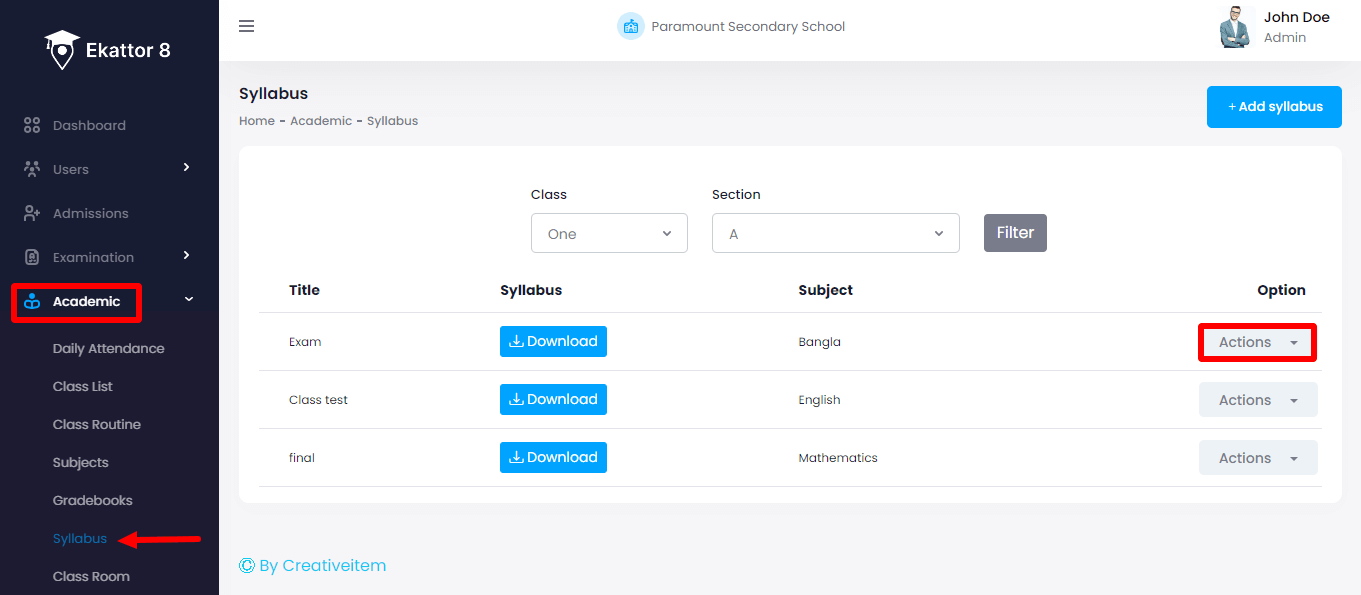Click the Dashboard grid icon in sidebar
Image resolution: width=1361 pixels, height=595 pixels.
click(x=30, y=125)
